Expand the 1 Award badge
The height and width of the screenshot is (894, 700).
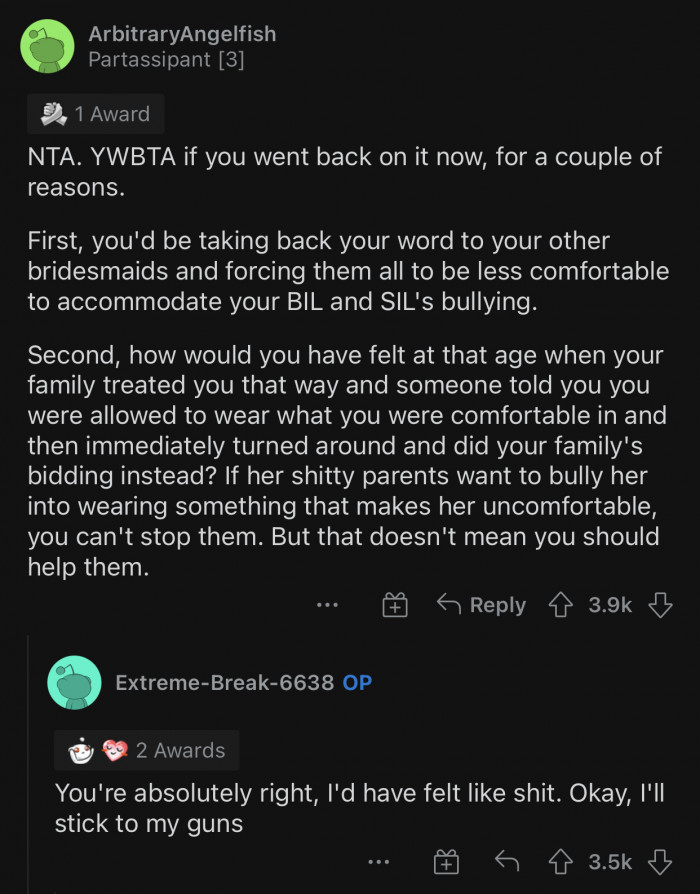tap(95, 113)
